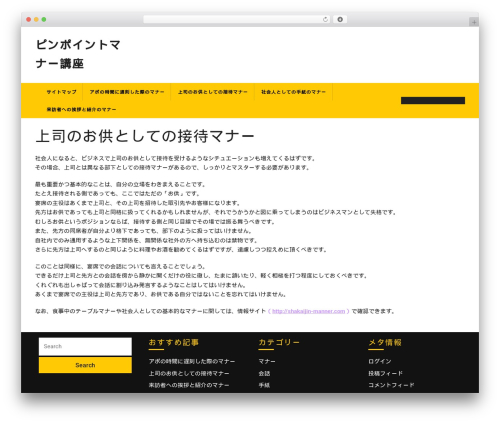This screenshot has width=500, height=423.
Task: Open the コメントフィード link
Action: point(391,385)
